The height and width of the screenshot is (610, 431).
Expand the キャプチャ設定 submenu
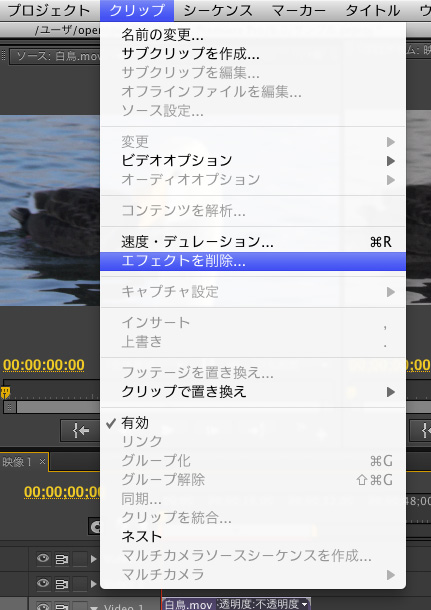click(x=253, y=292)
